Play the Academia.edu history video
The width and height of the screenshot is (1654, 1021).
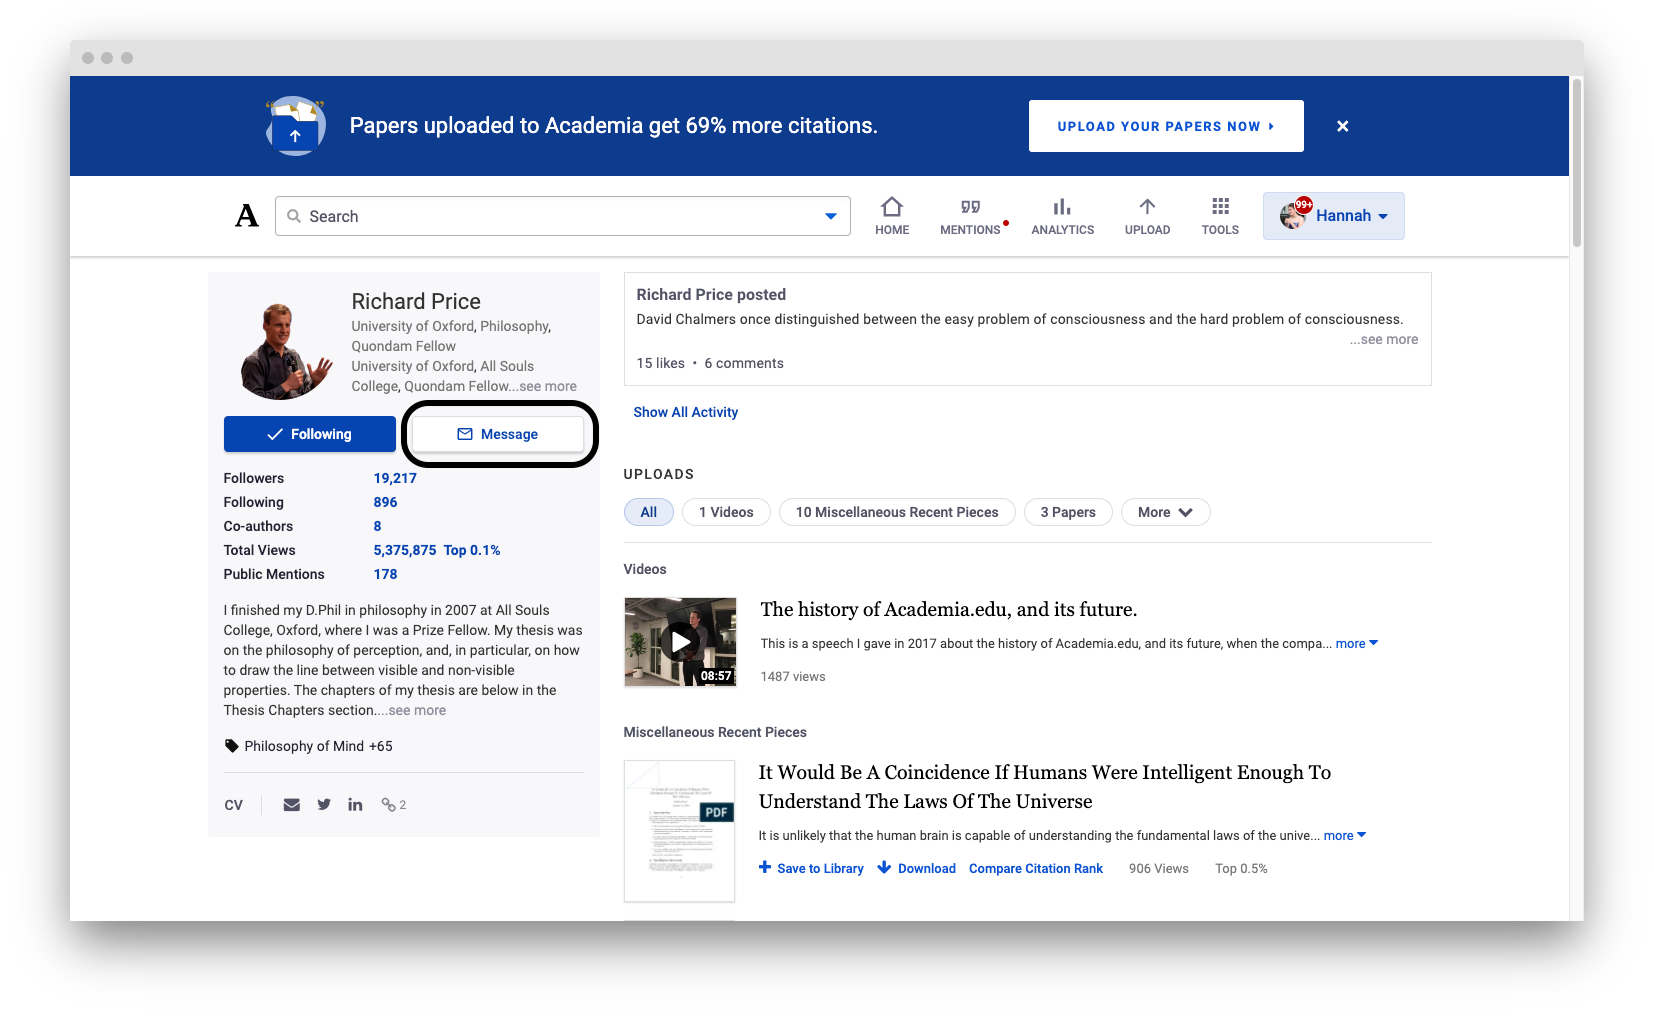point(680,642)
